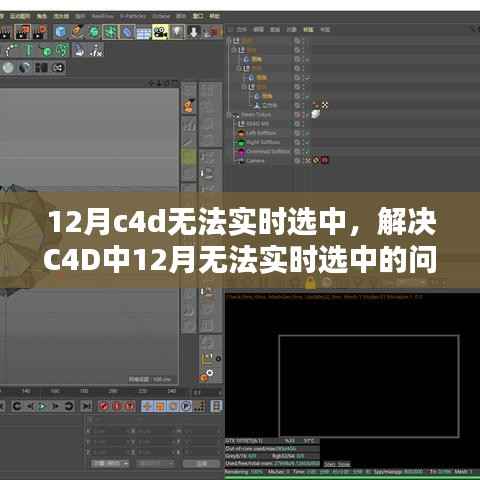This screenshot has width=480, height=480.
Task: Open Render Settings clapperboard icon
Action: tap(40, 32)
